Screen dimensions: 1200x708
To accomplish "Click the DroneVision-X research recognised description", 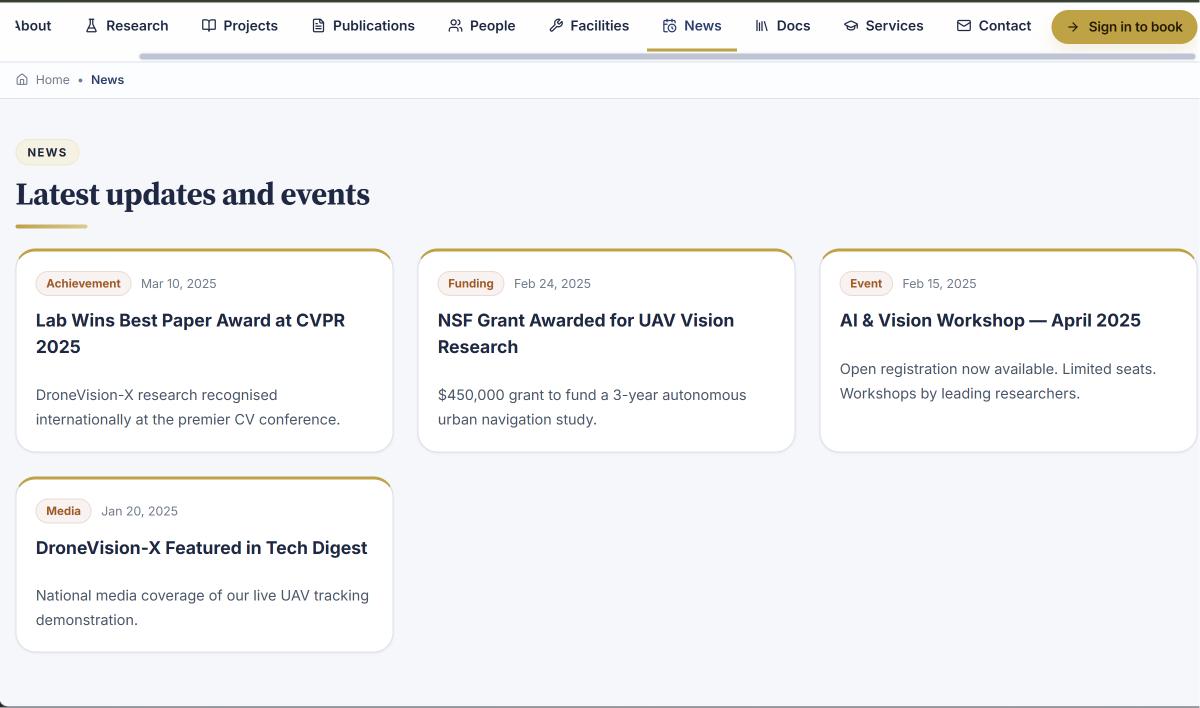I will click(188, 407).
